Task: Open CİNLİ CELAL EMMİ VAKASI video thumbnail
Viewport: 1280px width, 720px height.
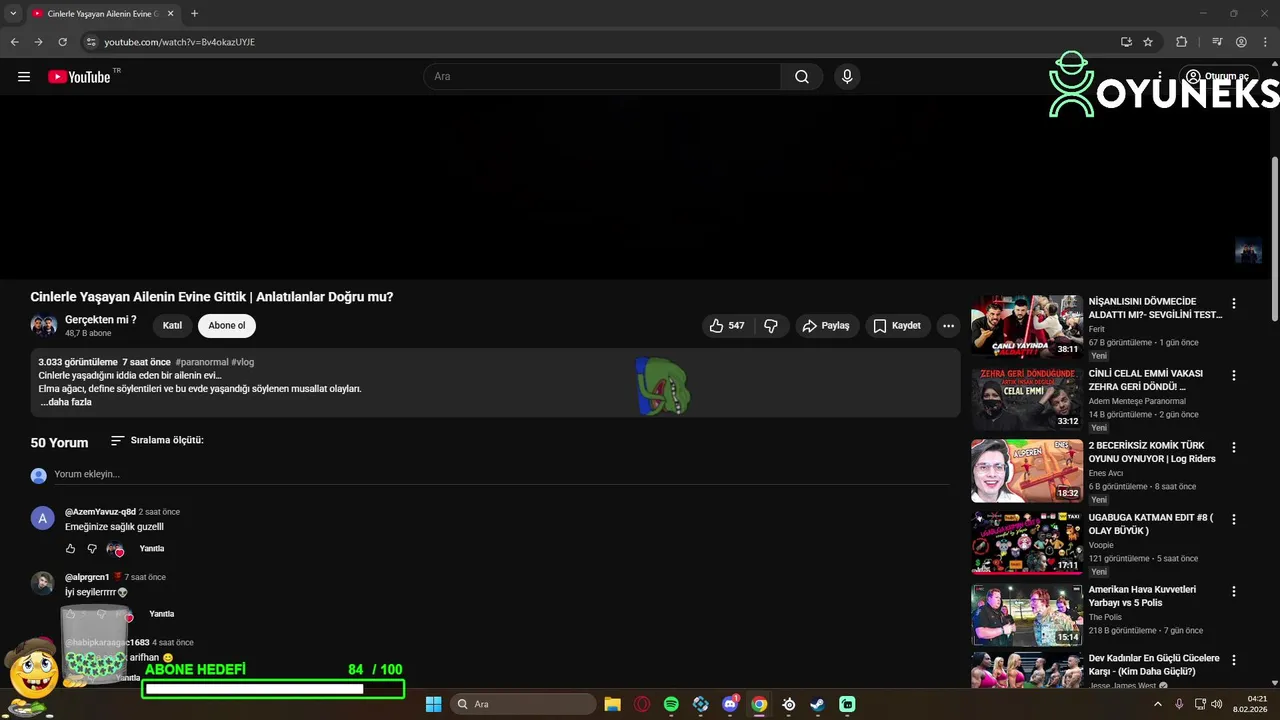Action: [x=1026, y=398]
